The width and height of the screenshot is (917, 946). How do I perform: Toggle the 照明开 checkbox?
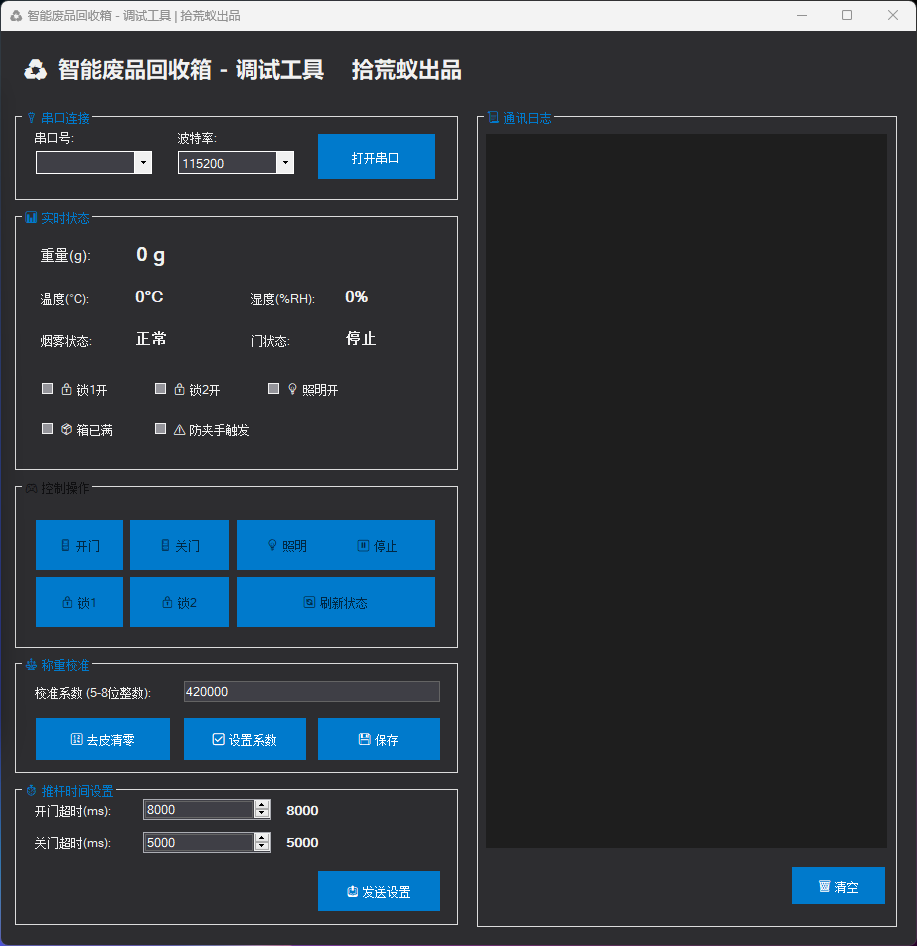coord(273,389)
